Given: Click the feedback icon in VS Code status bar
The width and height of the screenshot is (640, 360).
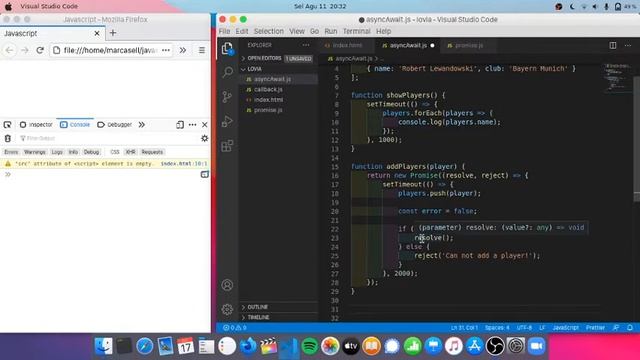Looking at the screenshot, I should point(616,328).
